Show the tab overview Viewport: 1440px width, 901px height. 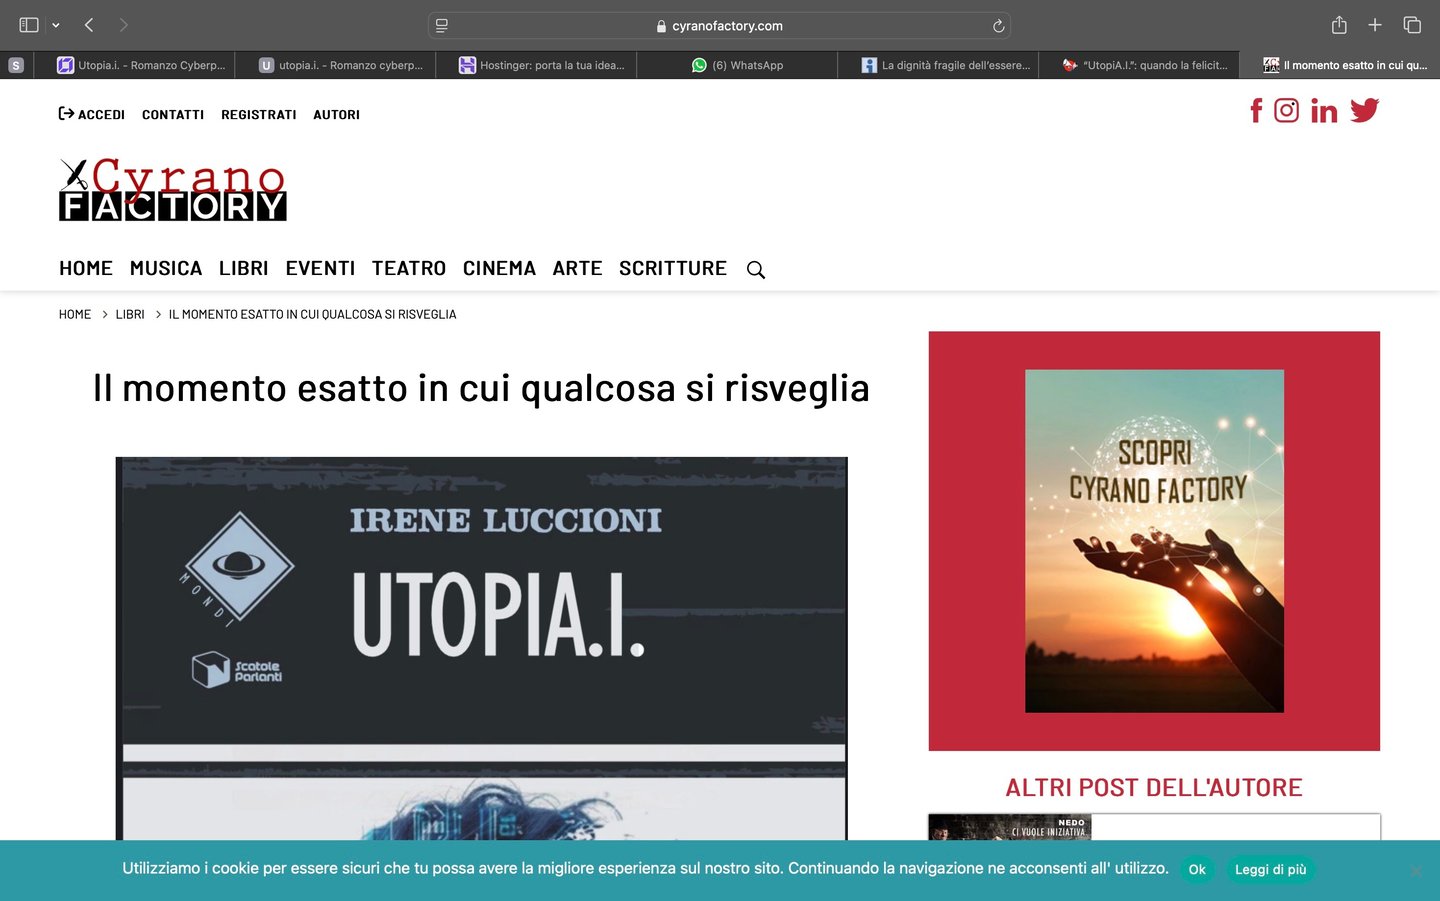point(1412,25)
